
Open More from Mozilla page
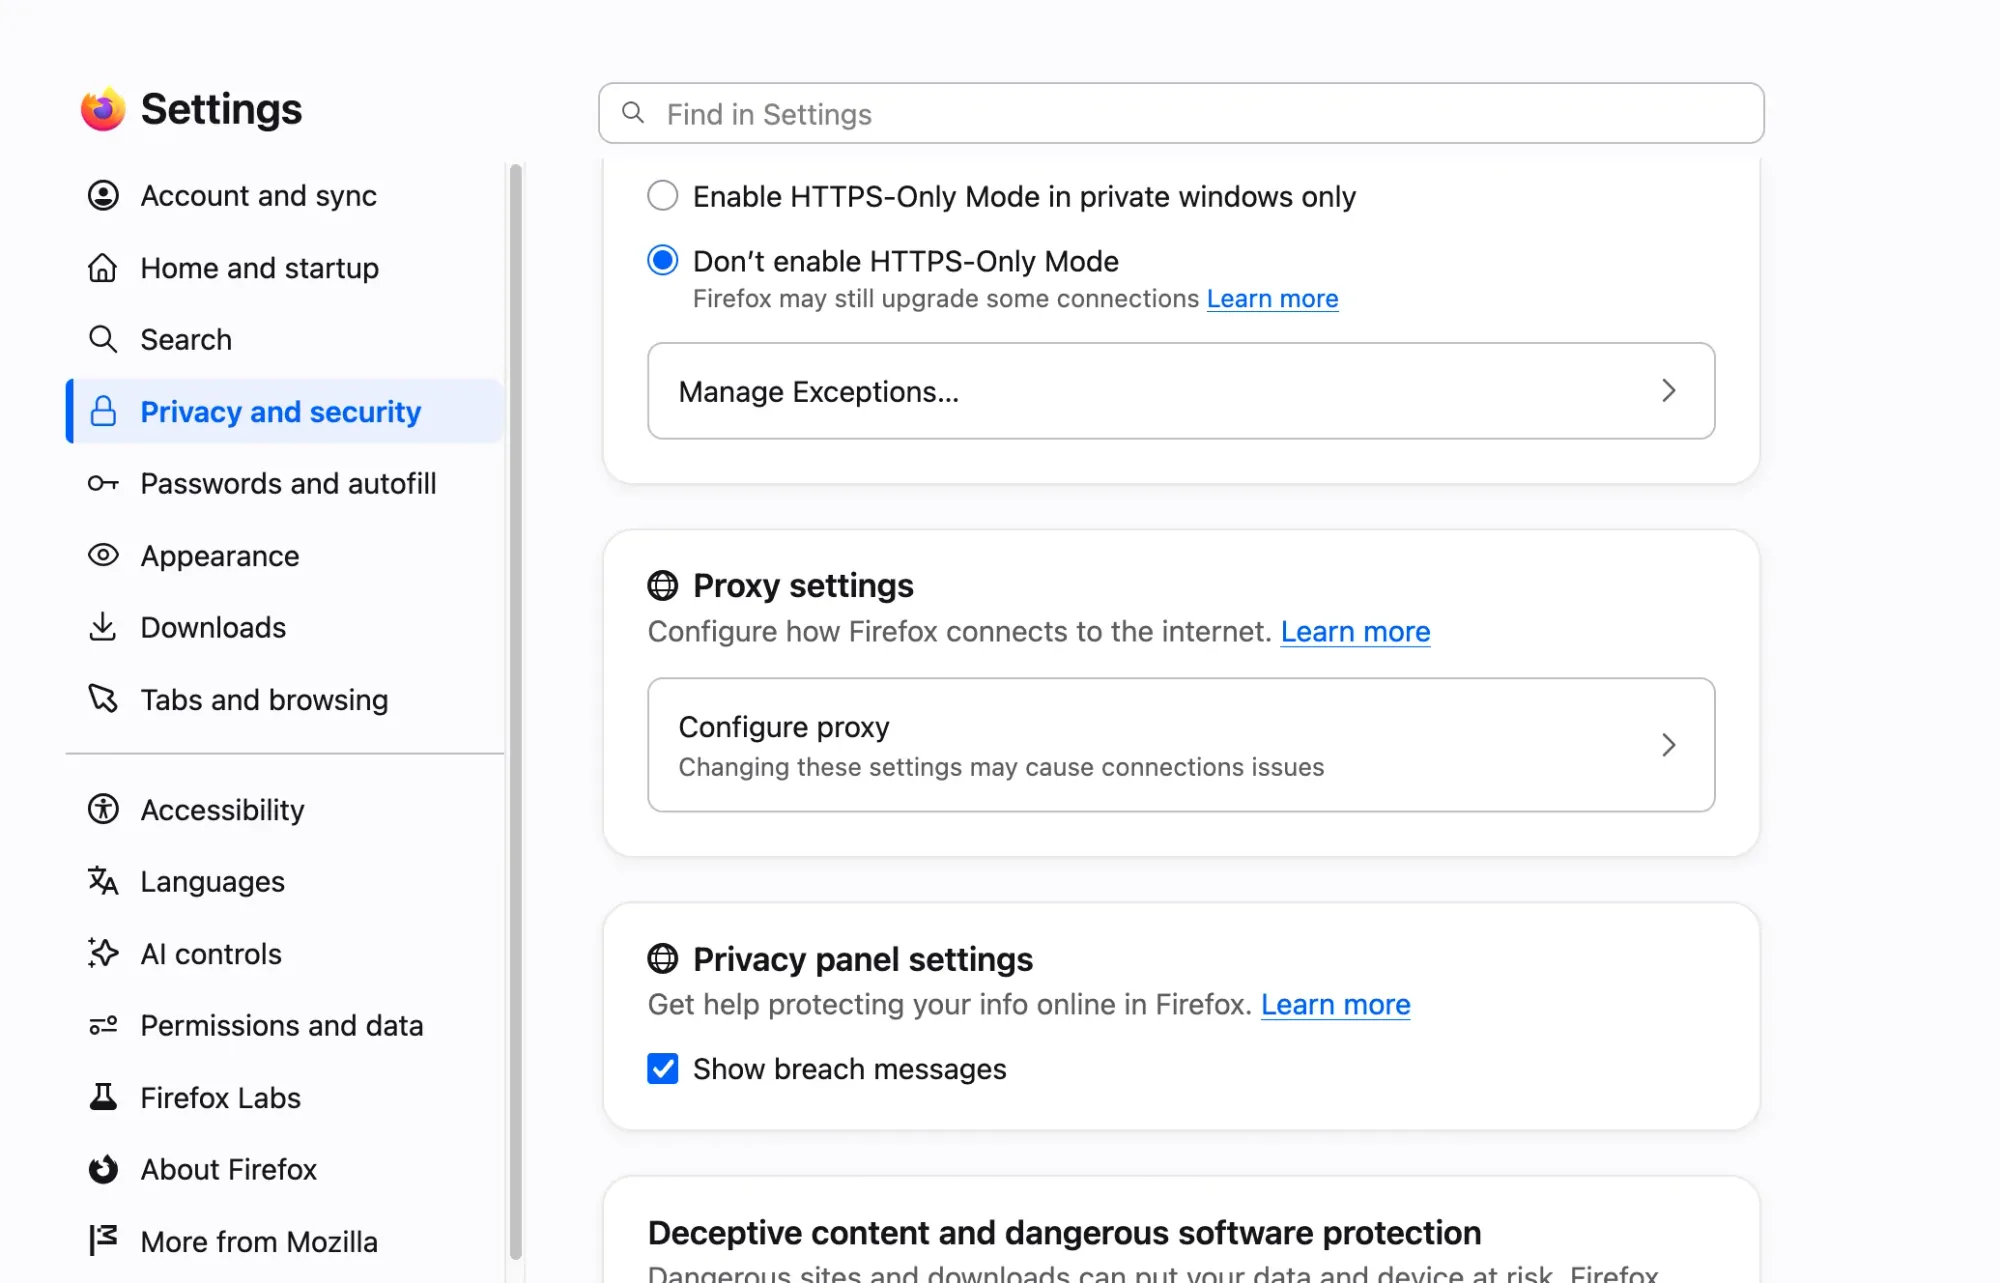point(285,1241)
